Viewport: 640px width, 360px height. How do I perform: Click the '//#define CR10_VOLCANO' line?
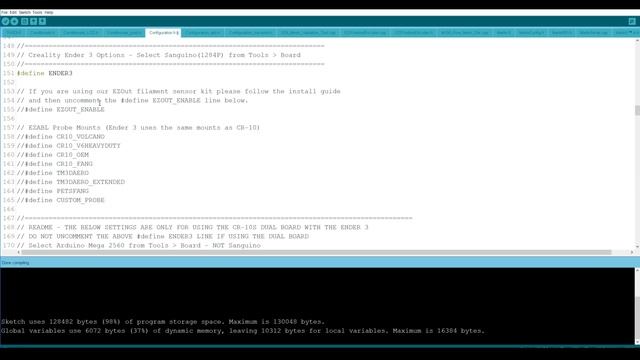pos(60,136)
